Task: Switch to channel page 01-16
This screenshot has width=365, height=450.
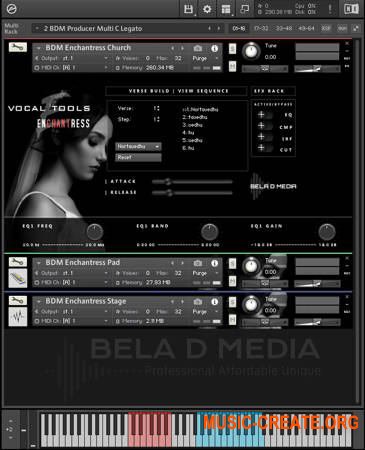Action: pyautogui.click(x=239, y=28)
